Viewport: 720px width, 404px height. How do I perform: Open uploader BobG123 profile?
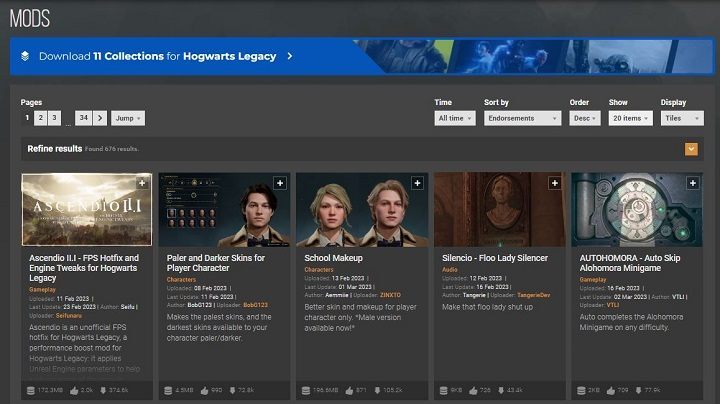click(x=255, y=305)
